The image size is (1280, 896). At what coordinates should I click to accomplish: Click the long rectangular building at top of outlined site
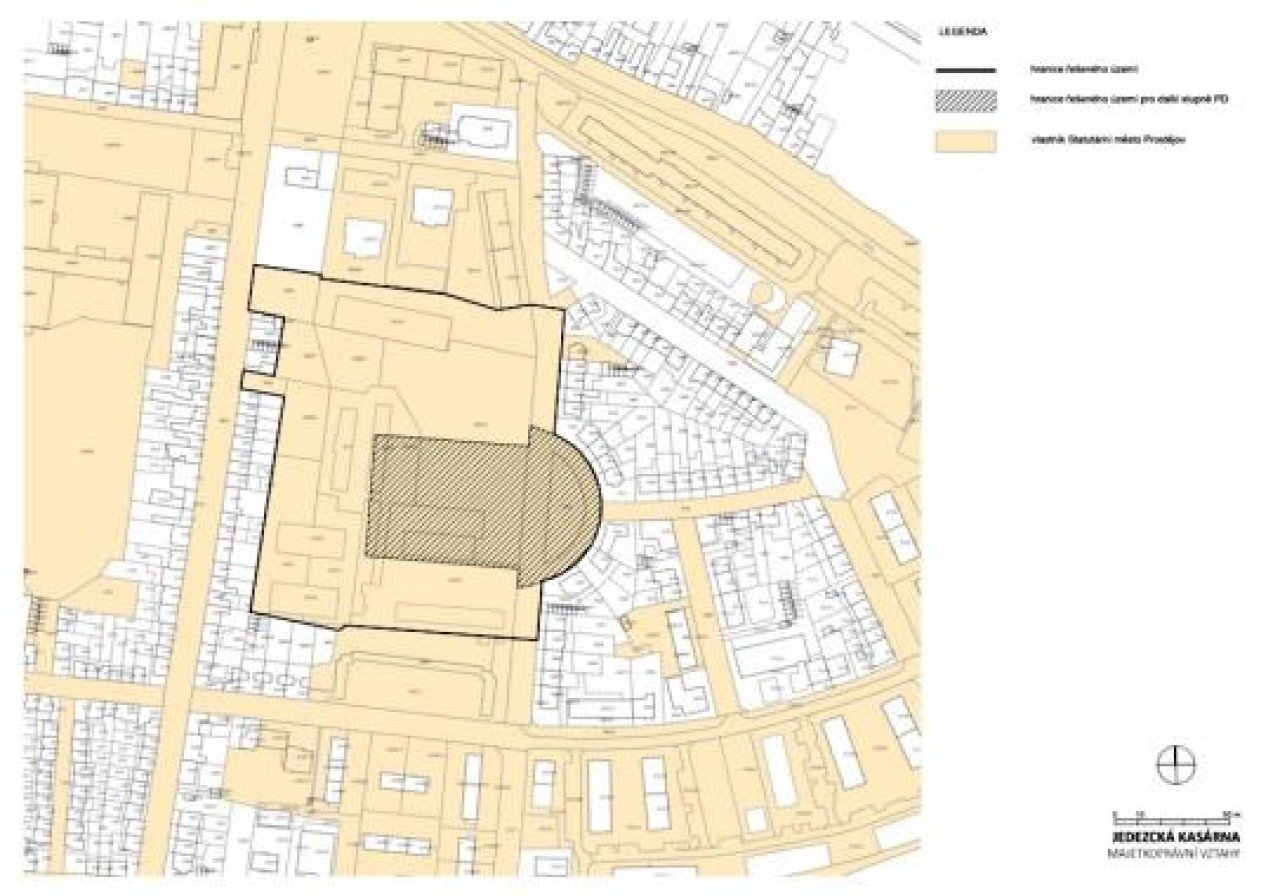(390, 320)
